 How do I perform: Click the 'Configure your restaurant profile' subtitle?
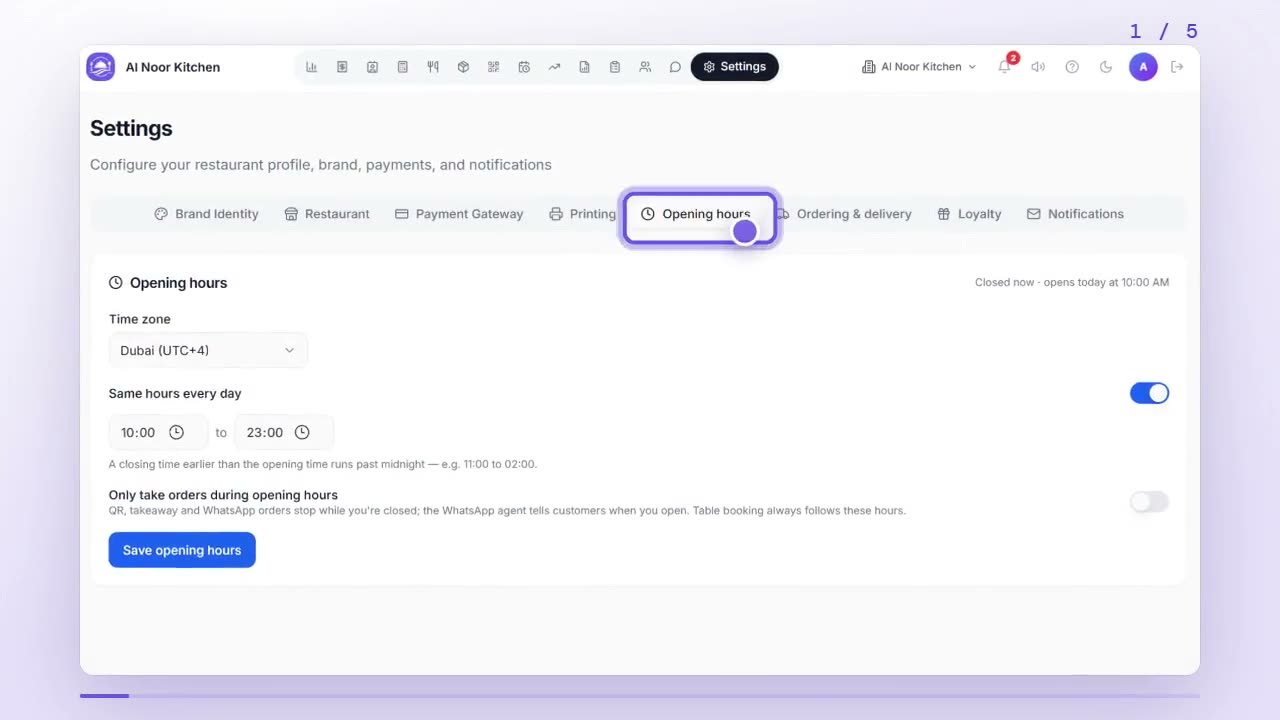(321, 165)
